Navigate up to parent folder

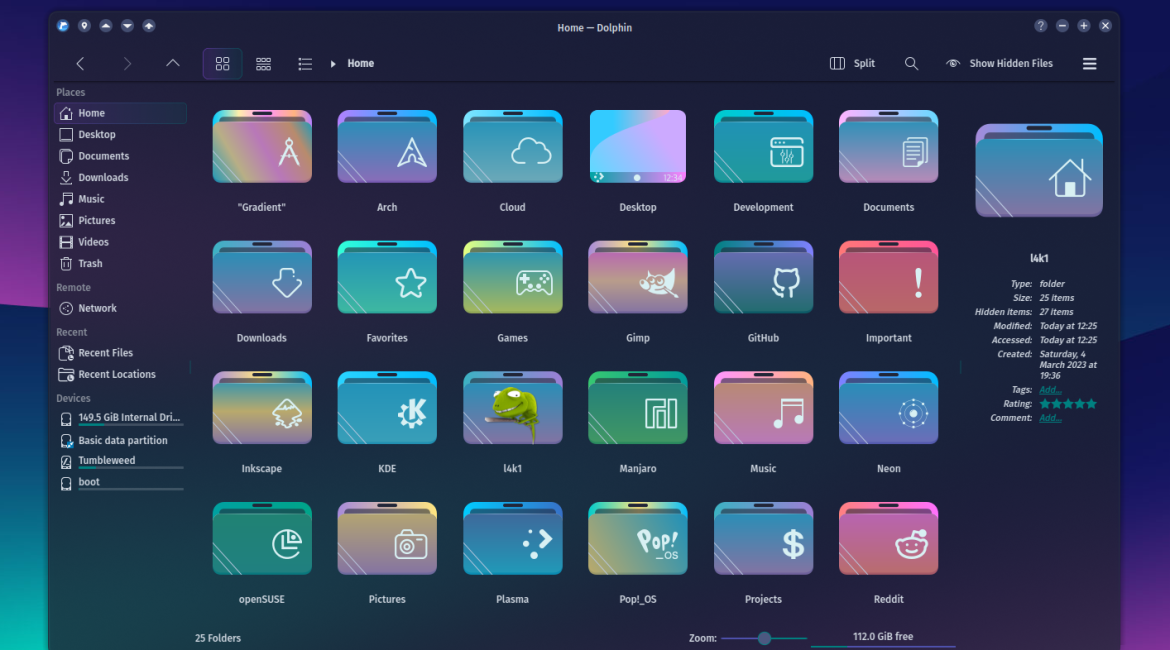(x=172, y=64)
